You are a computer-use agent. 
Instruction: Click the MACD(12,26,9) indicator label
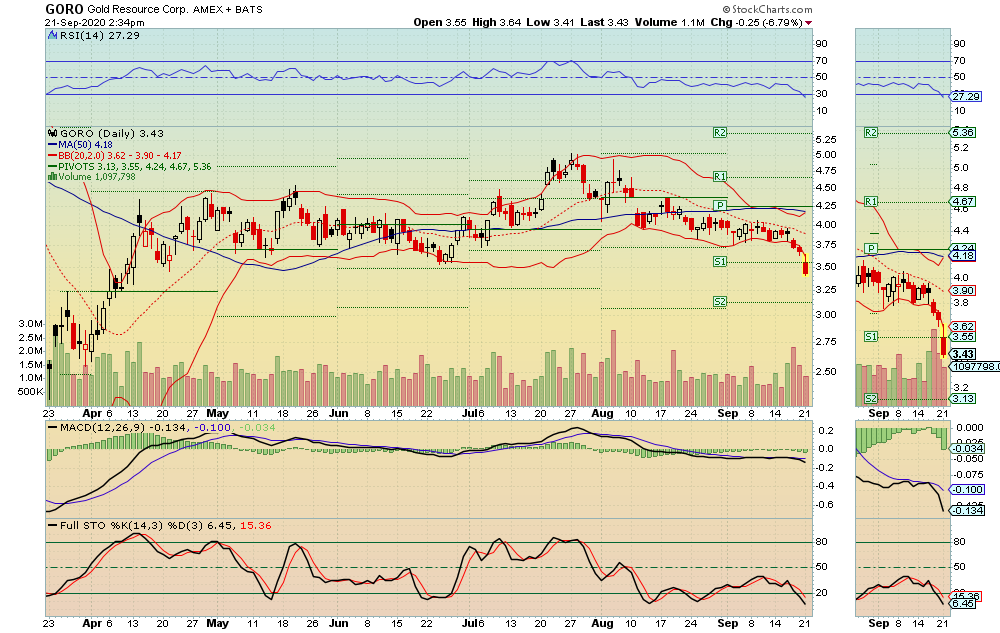point(103,427)
